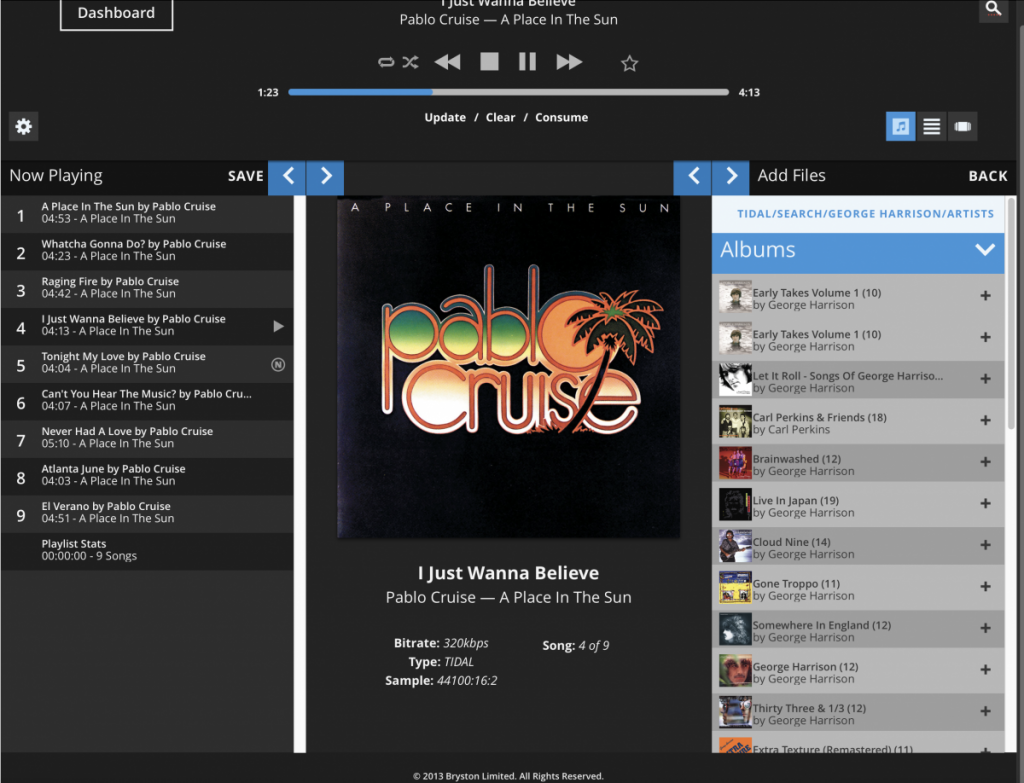Image resolution: width=1024 pixels, height=783 pixels.
Task: Save the Now Playing playlist
Action: [x=246, y=176]
